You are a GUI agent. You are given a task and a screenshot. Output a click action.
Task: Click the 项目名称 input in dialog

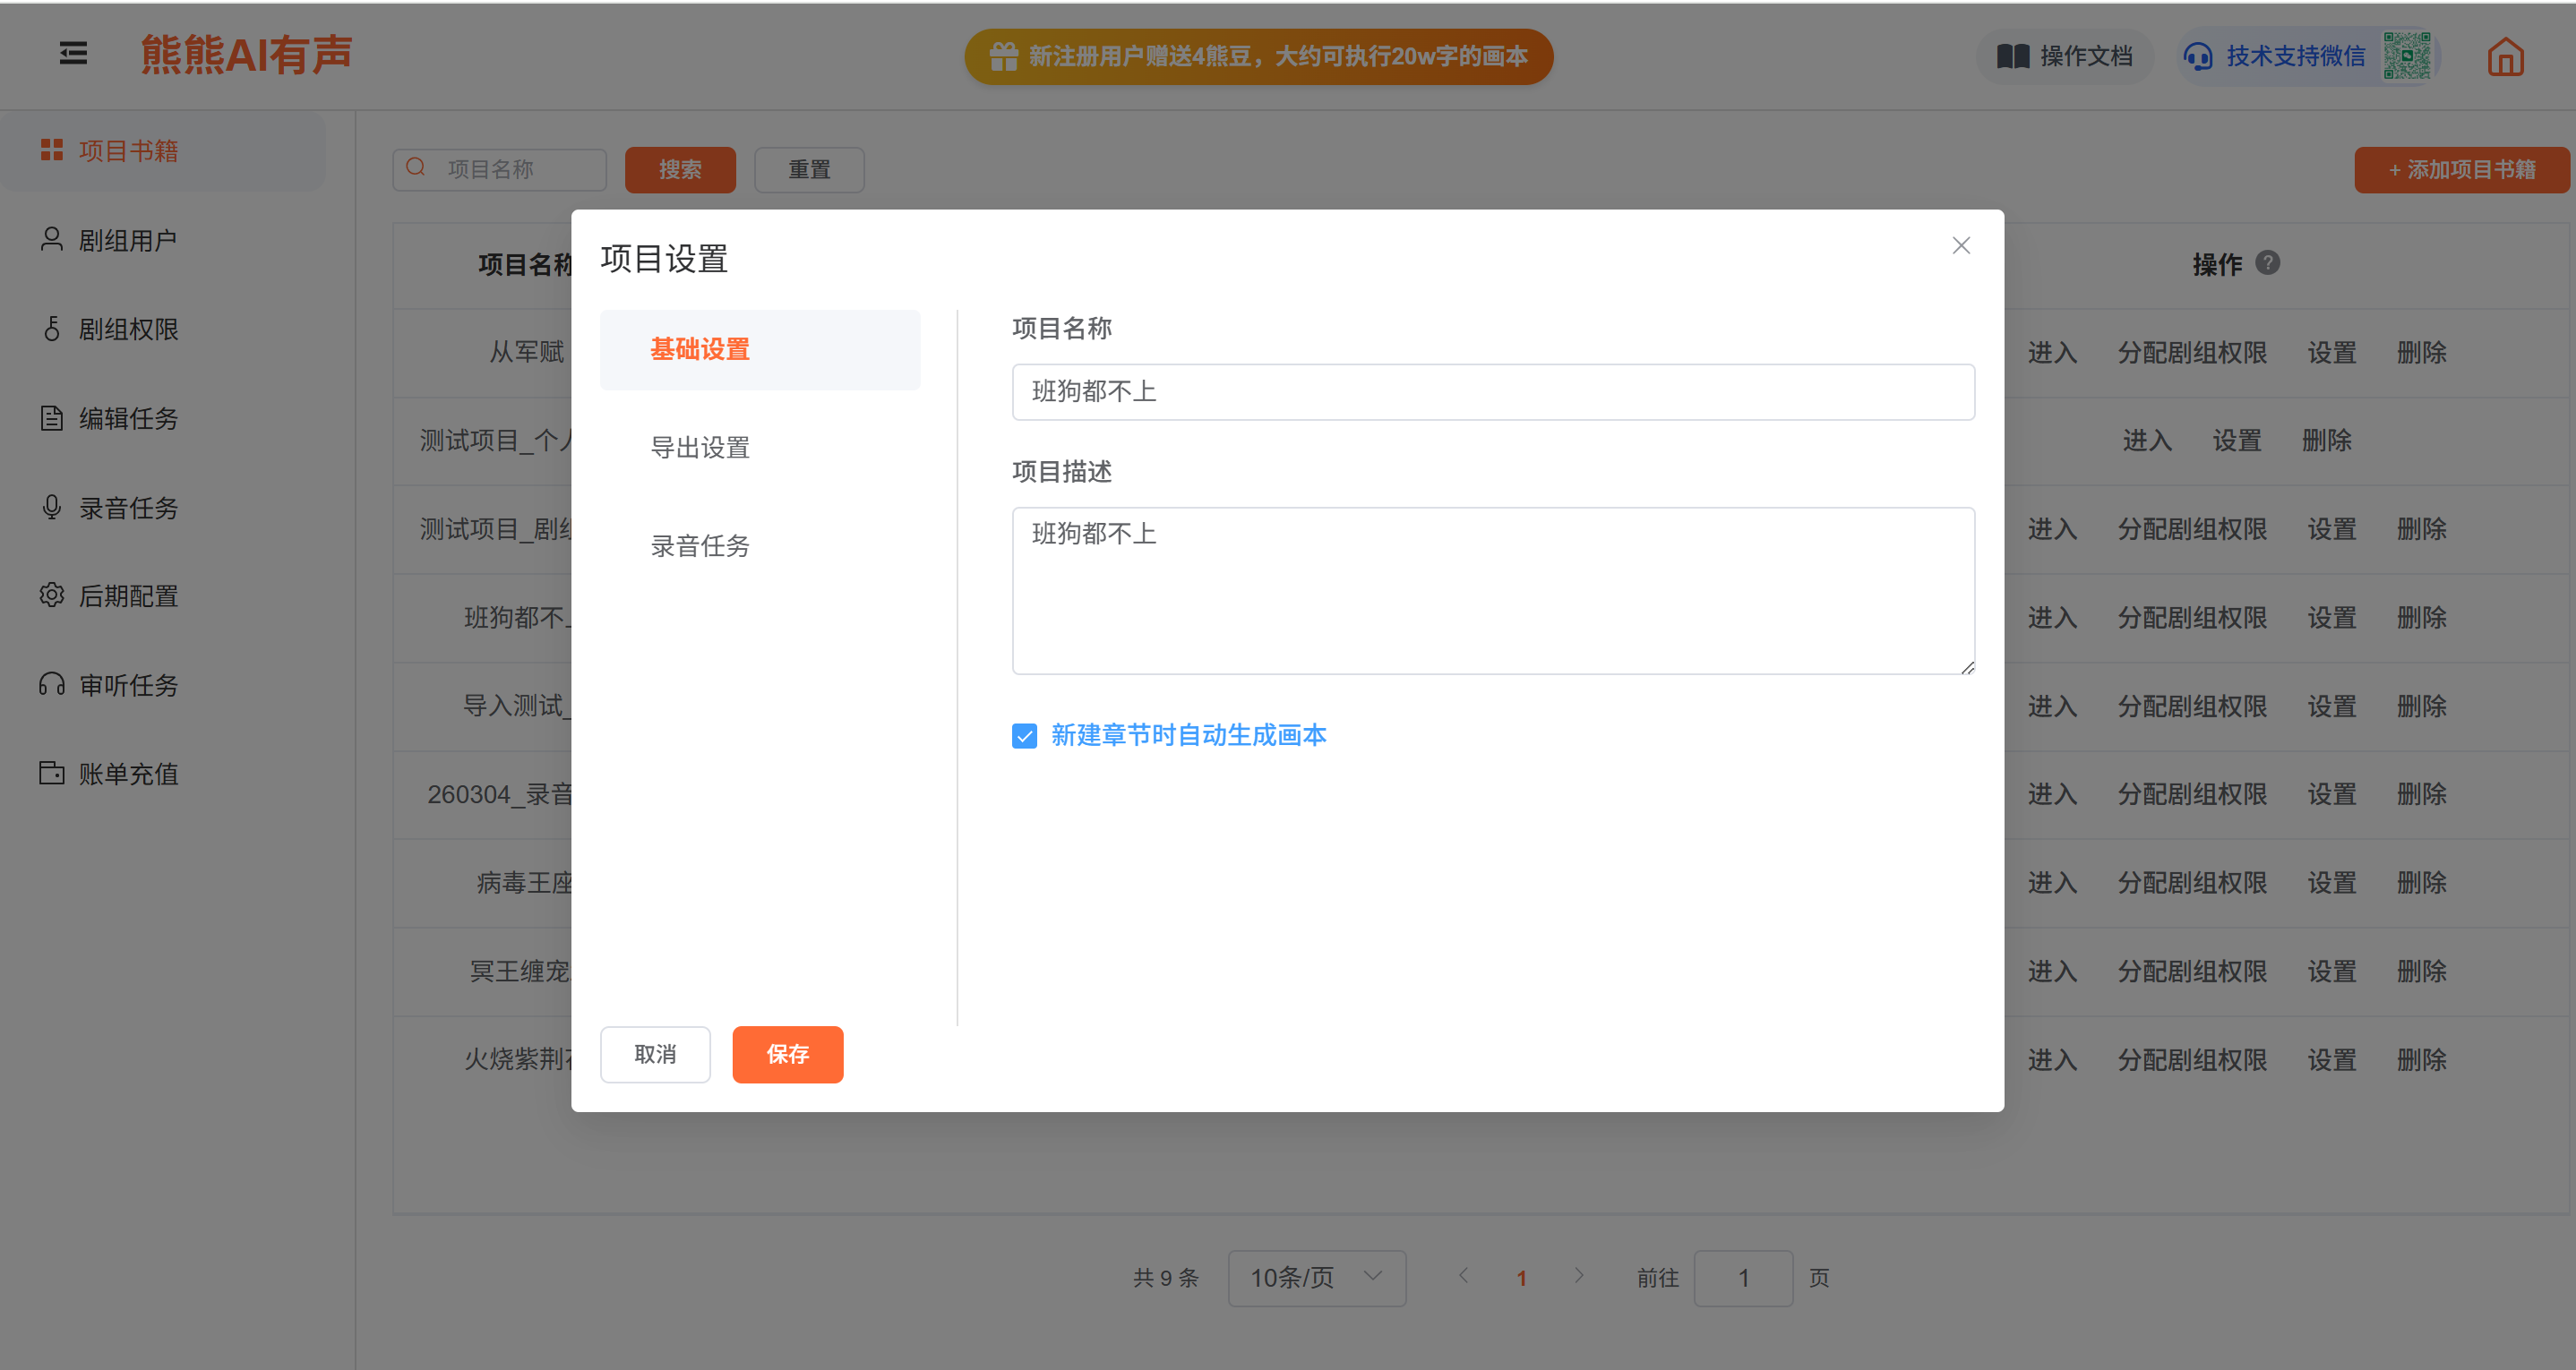[x=1492, y=392]
